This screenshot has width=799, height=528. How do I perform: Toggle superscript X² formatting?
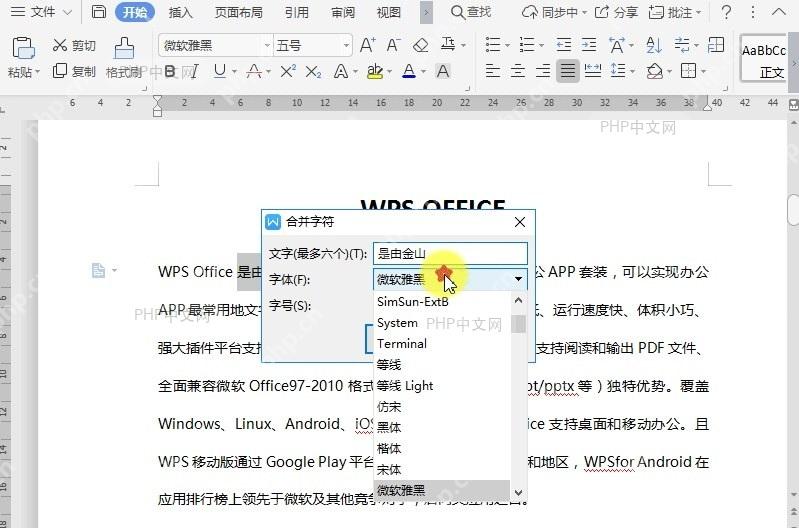[x=288, y=71]
